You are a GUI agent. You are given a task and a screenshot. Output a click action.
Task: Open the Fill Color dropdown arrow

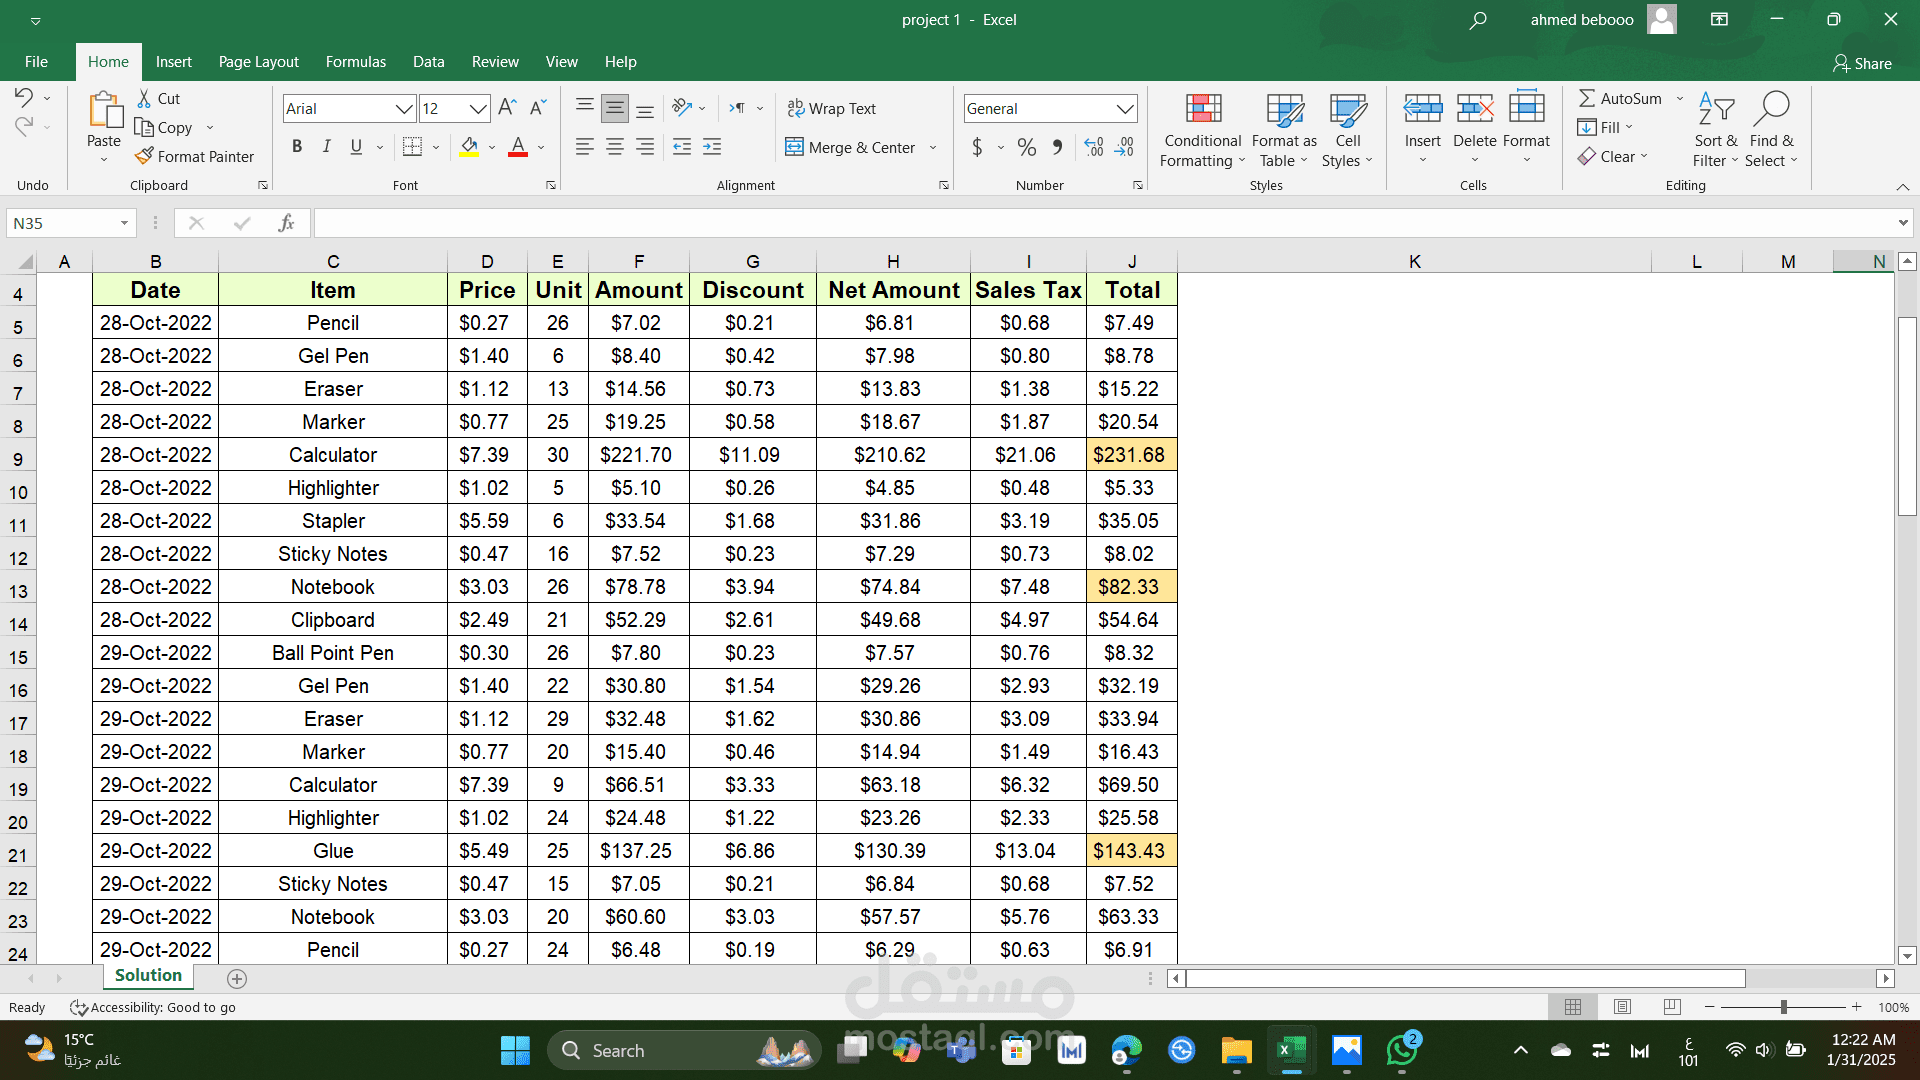(492, 148)
